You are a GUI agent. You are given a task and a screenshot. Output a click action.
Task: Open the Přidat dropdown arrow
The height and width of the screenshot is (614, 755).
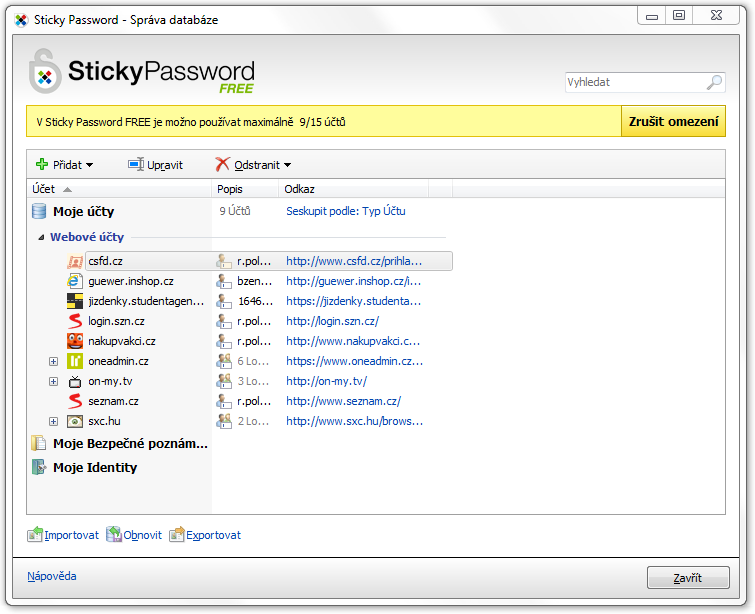pos(89,165)
